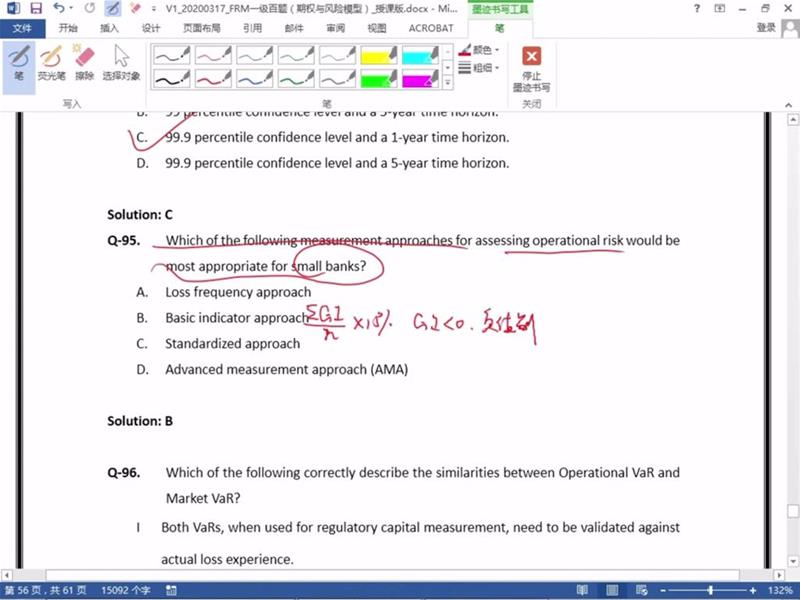Select the cyan highlighter swatch
The height and width of the screenshot is (600, 800).
click(420, 55)
